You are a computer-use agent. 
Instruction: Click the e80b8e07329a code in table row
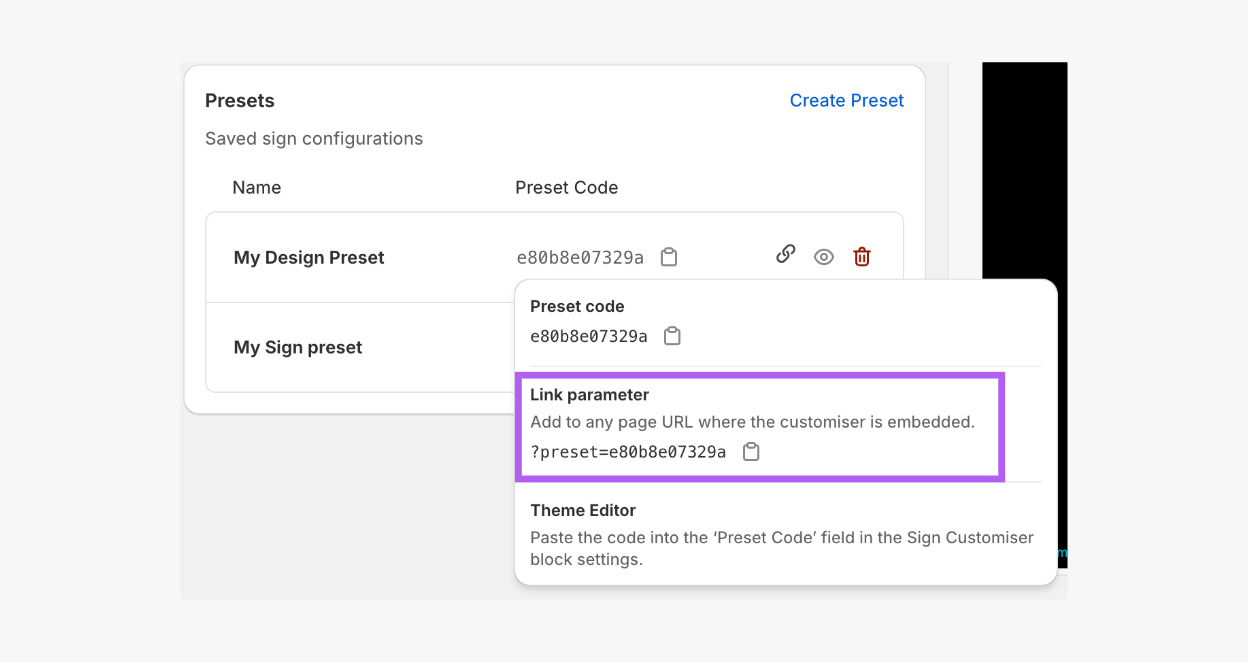580,257
